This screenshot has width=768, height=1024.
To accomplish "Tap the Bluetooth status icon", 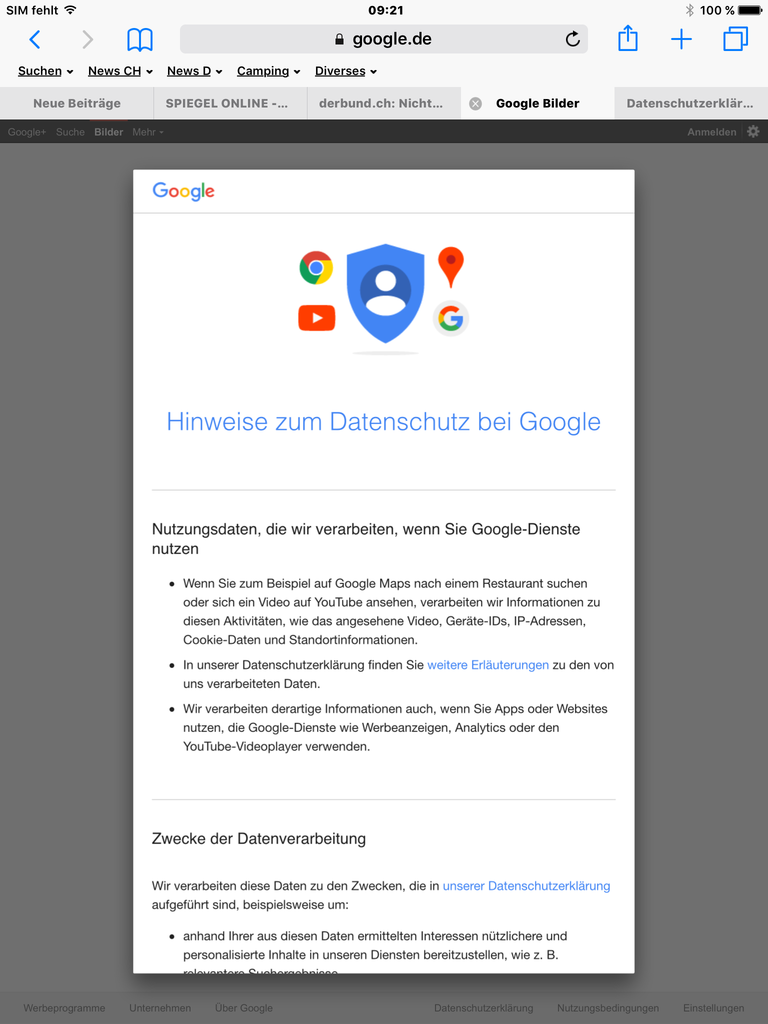I will click(690, 10).
